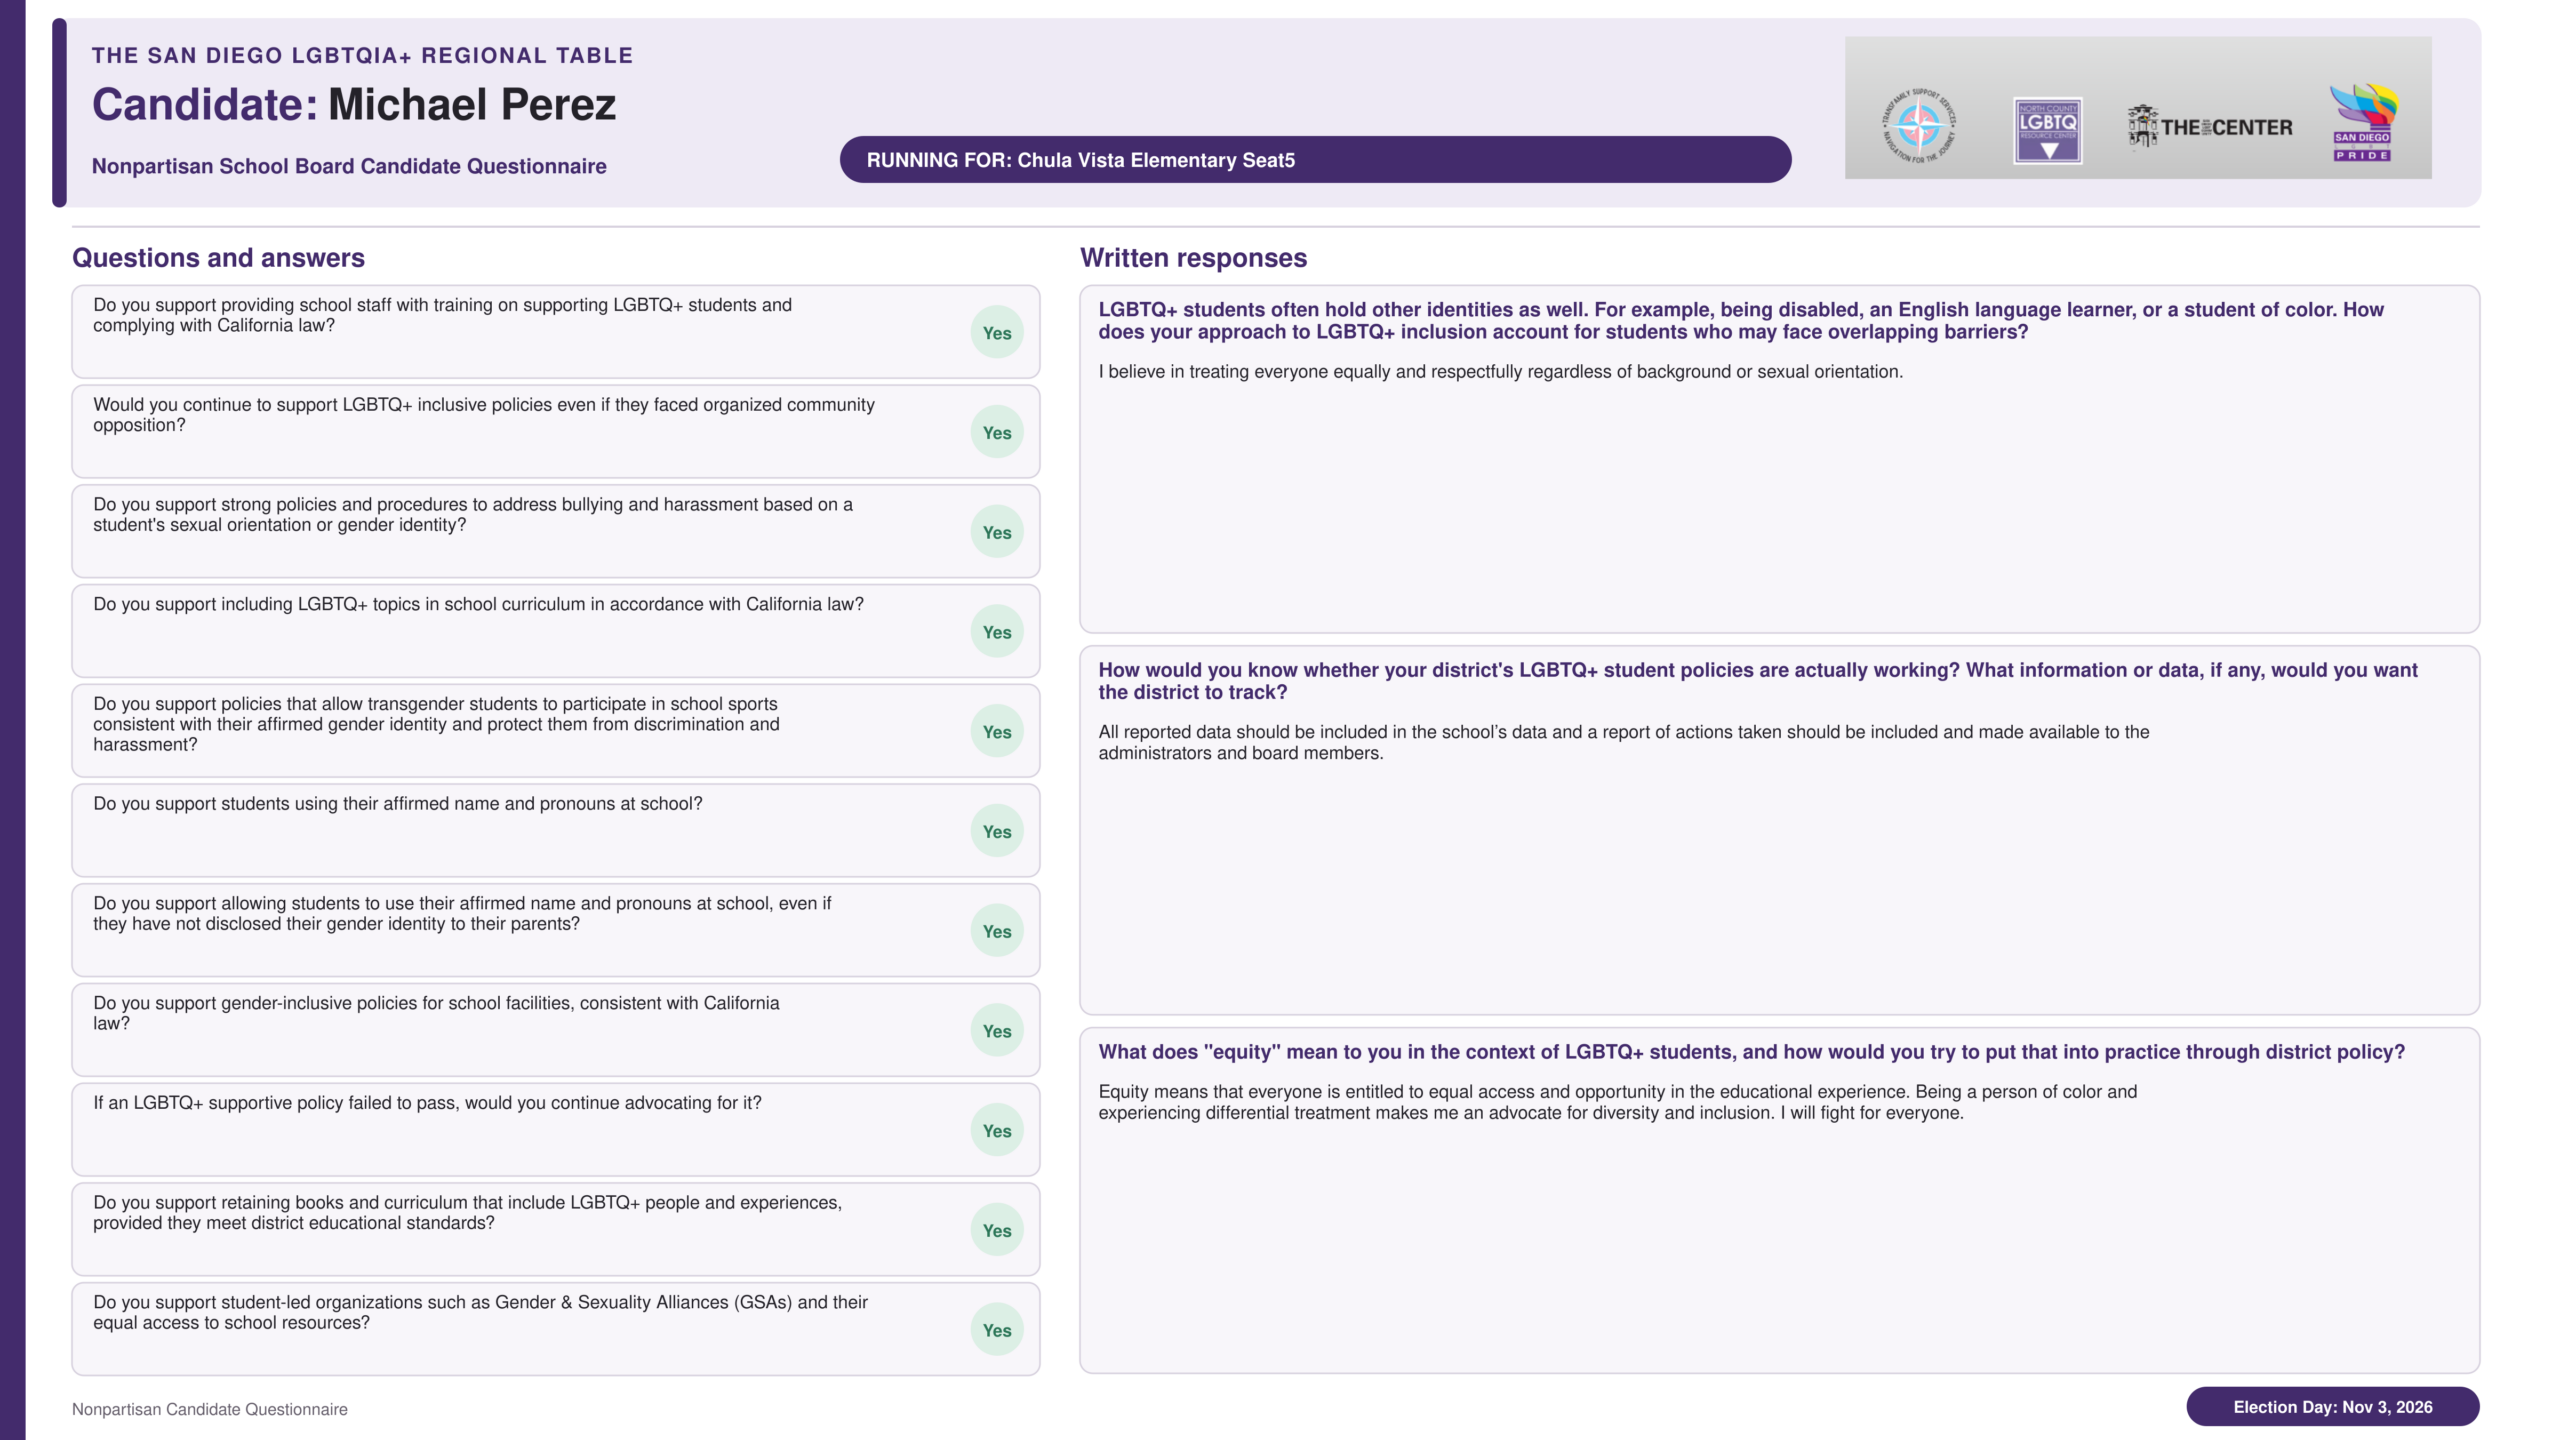The width and height of the screenshot is (2560, 1440).
Task: Click answer 'All reported data should be included'
Action: tap(1624, 743)
